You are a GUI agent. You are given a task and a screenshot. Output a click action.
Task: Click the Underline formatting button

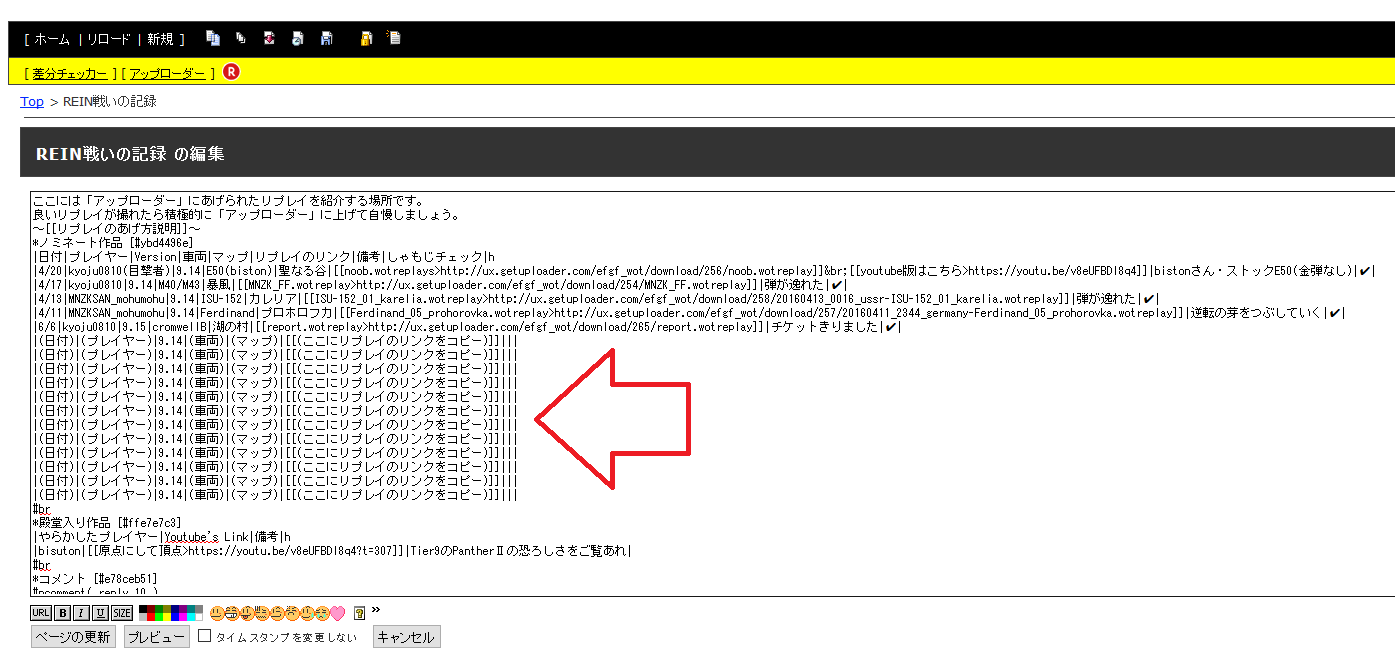point(100,613)
